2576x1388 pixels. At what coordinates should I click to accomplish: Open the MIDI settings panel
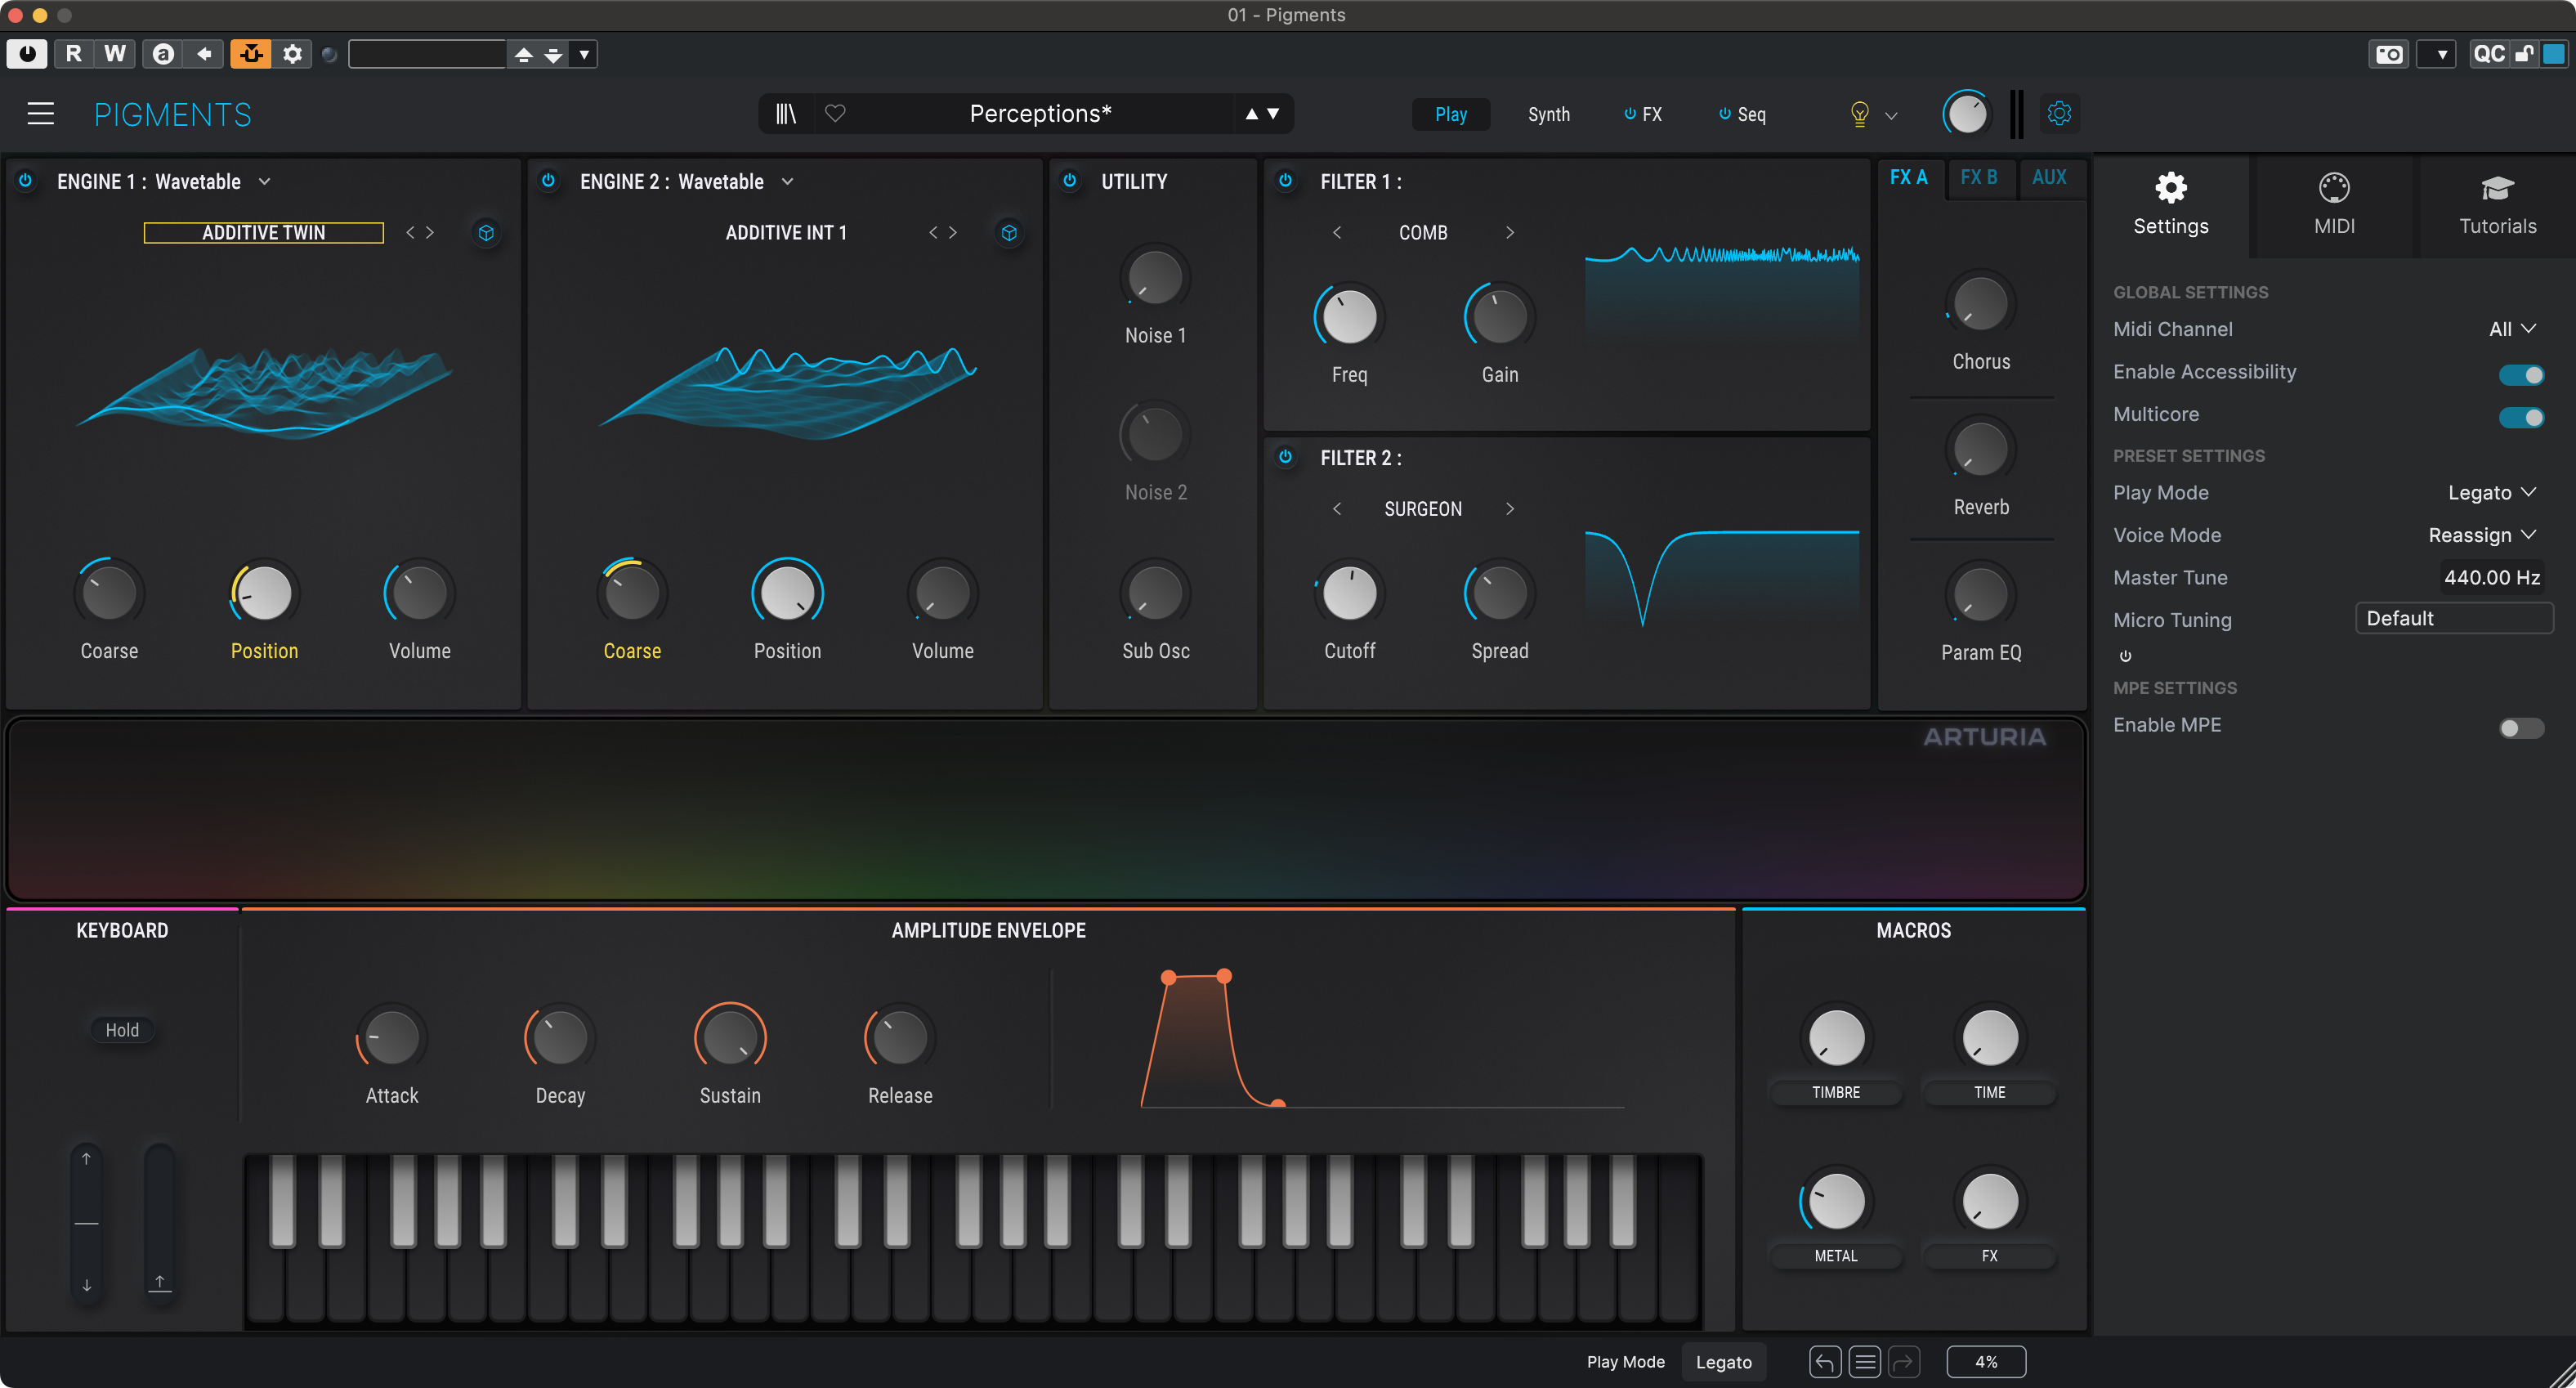2334,206
